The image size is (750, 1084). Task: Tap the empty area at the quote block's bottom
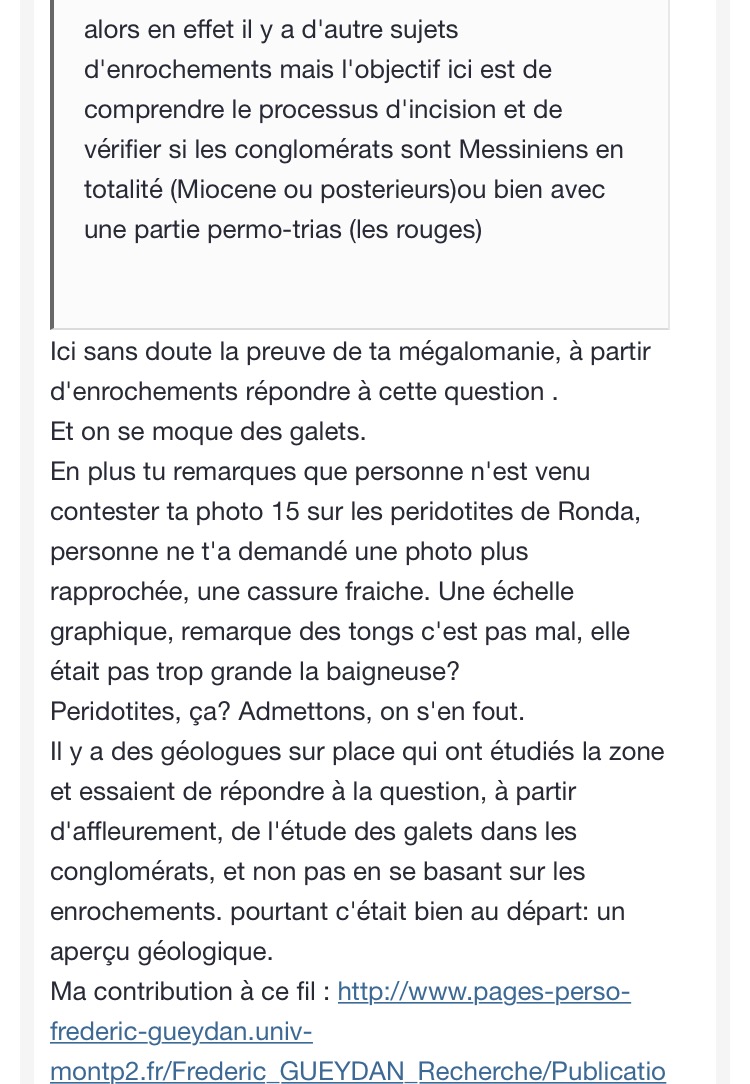(x=360, y=290)
